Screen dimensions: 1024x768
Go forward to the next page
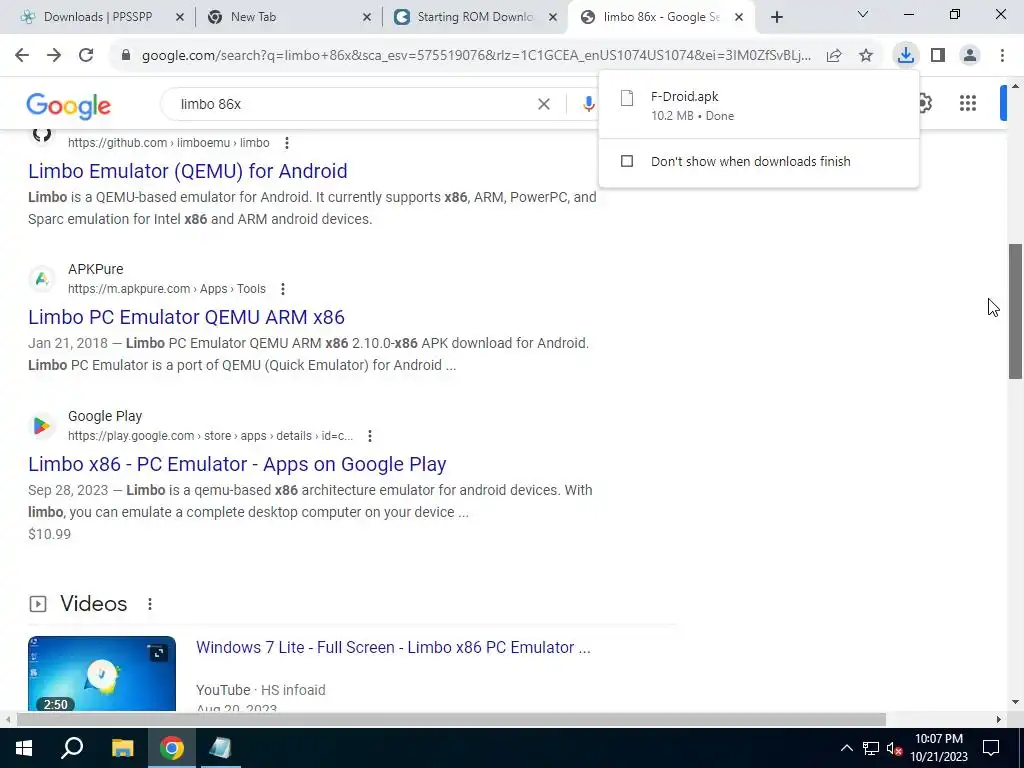point(54,55)
